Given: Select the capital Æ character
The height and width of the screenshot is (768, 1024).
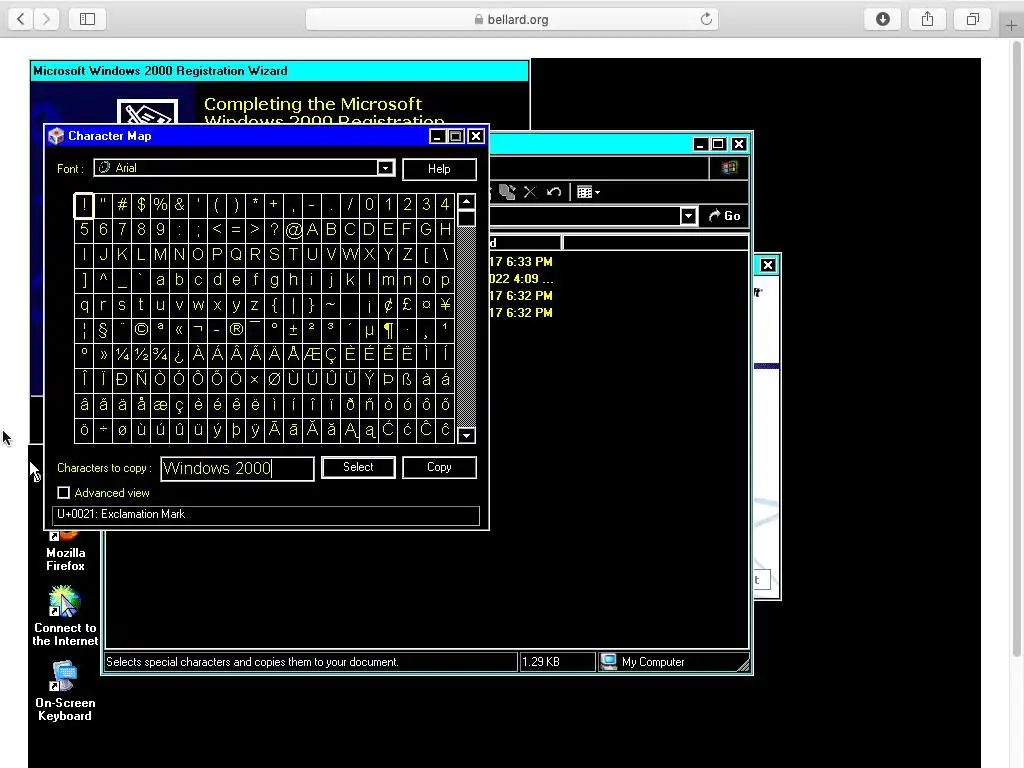Looking at the screenshot, I should [312, 355].
